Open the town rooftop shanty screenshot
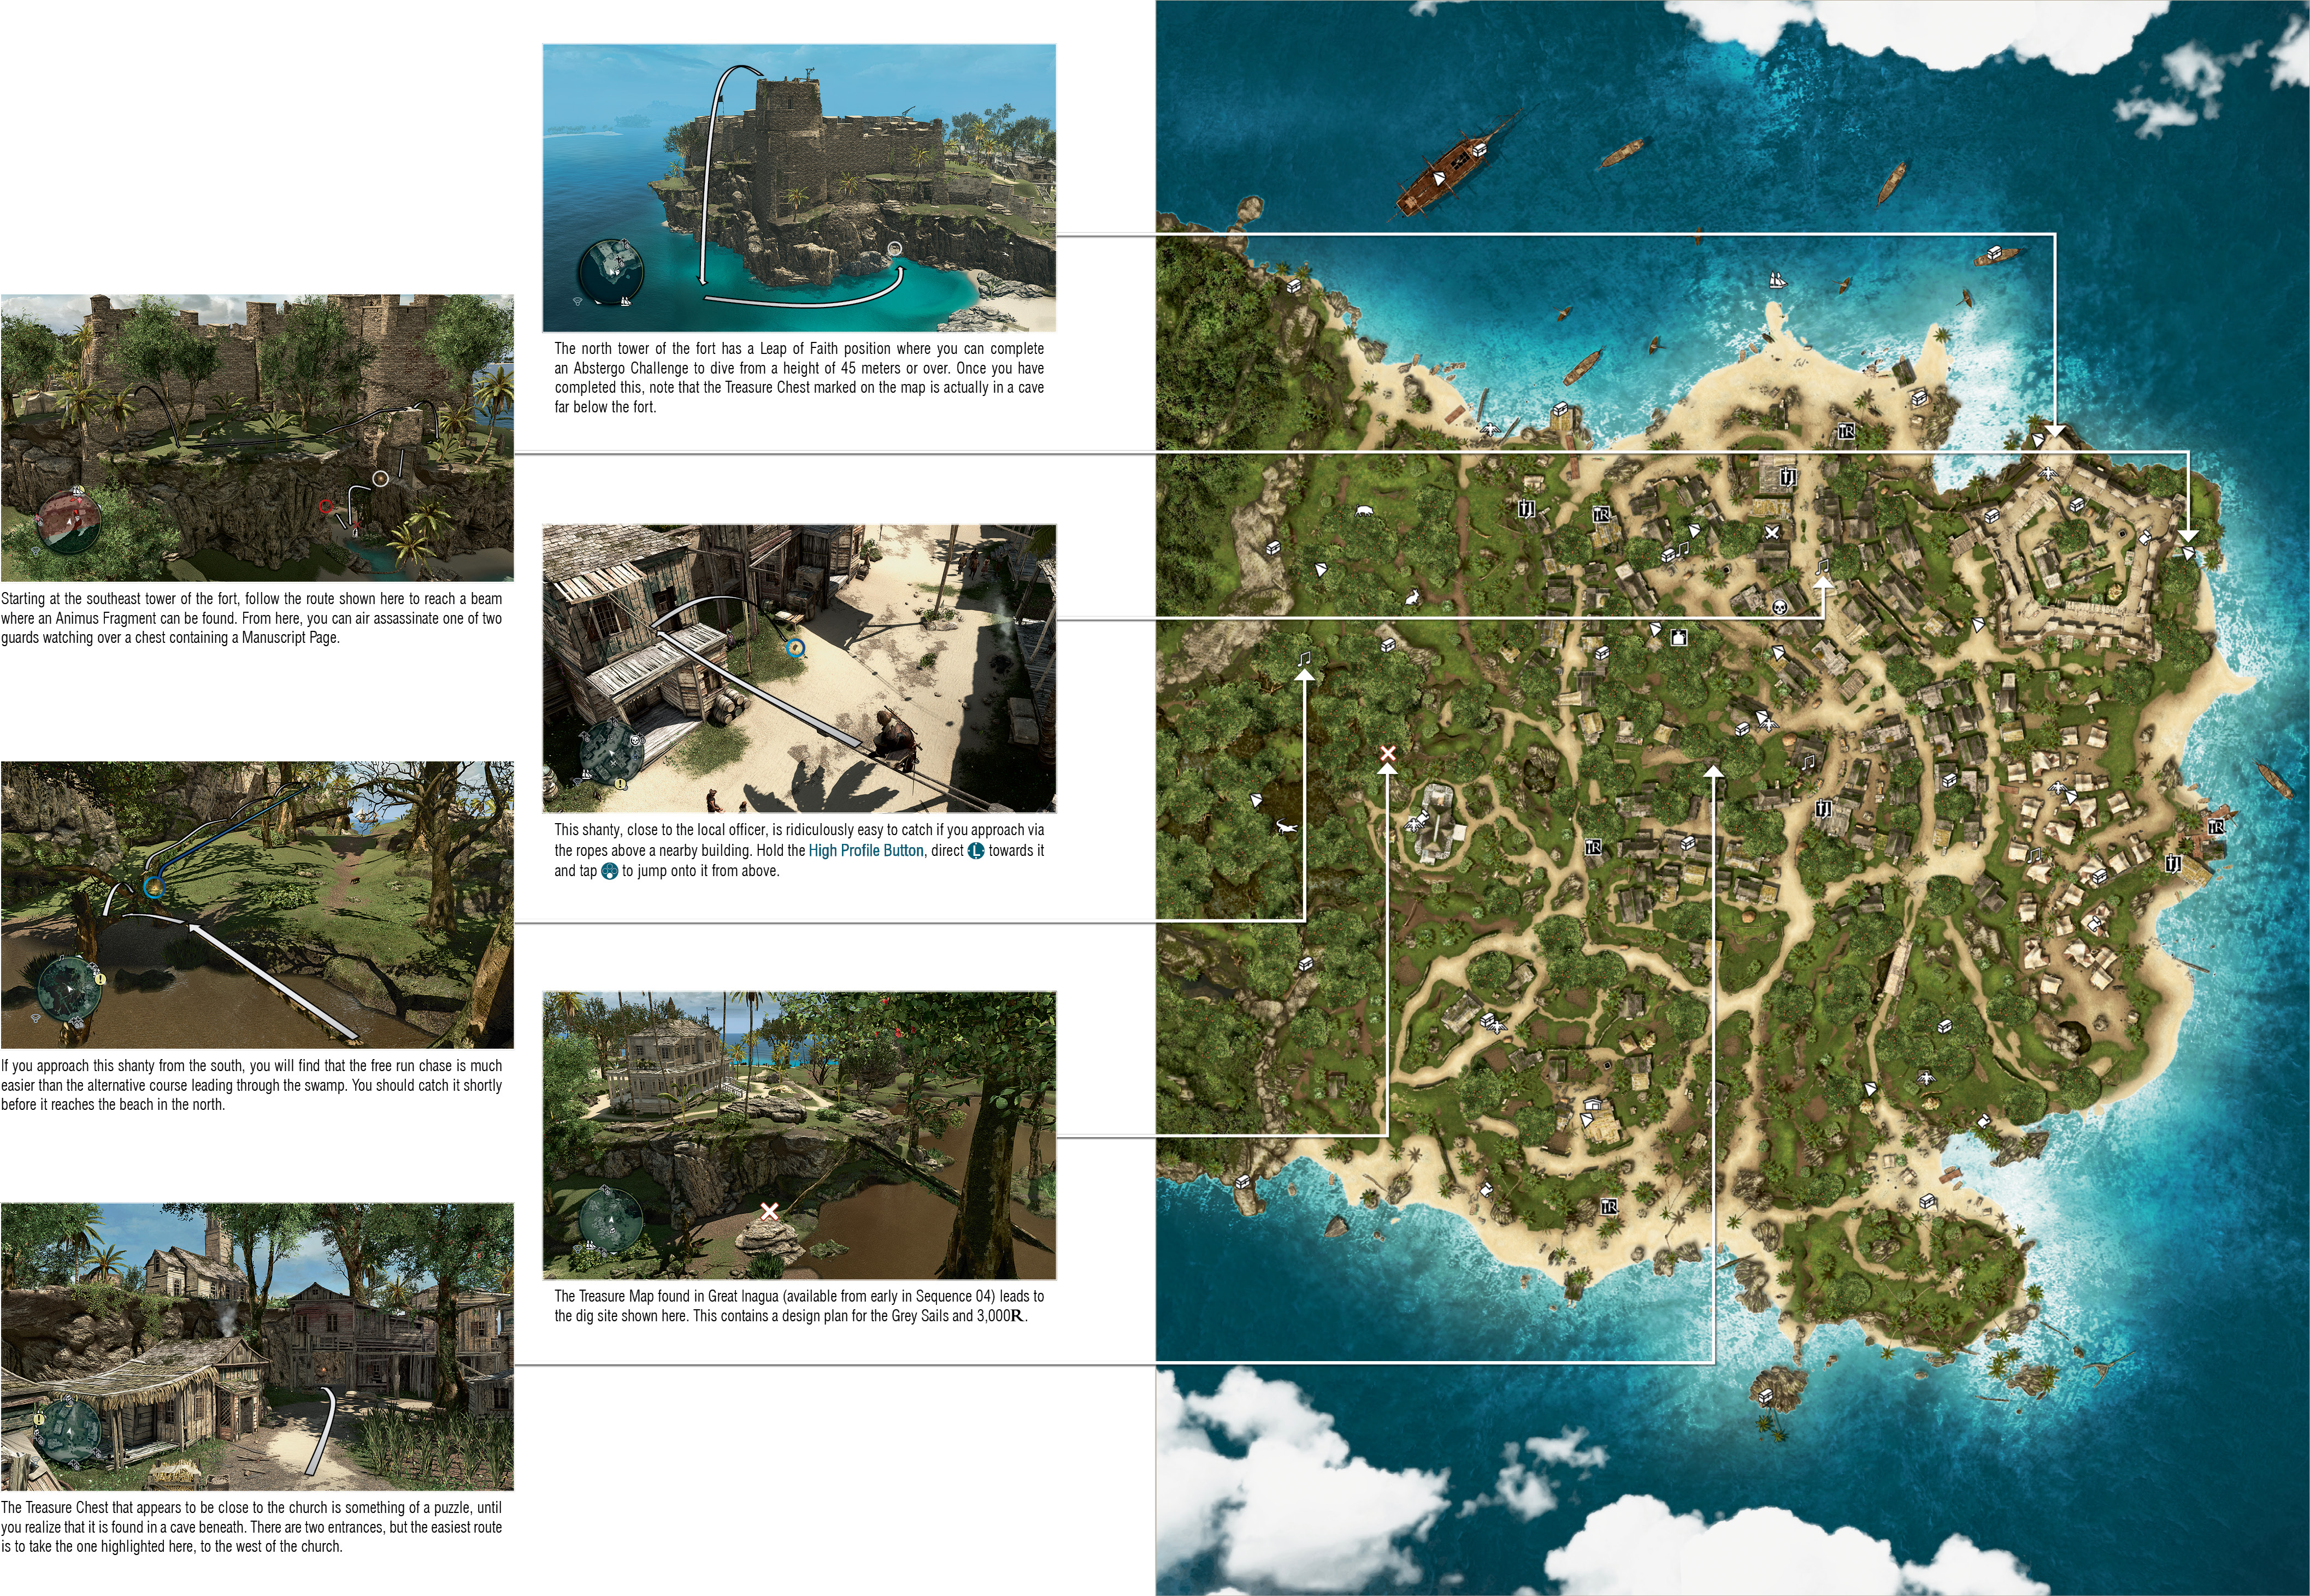Viewport: 2310px width, 1596px height. [799, 668]
